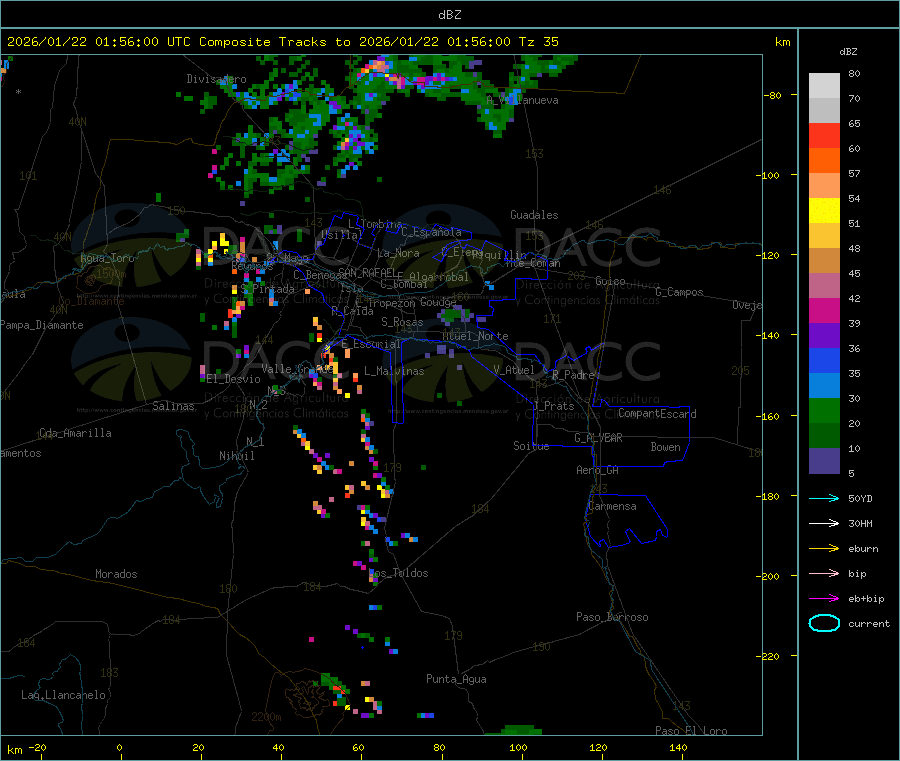Click the CompantEscard label
This screenshot has height=761, width=900.
[x=657, y=414]
